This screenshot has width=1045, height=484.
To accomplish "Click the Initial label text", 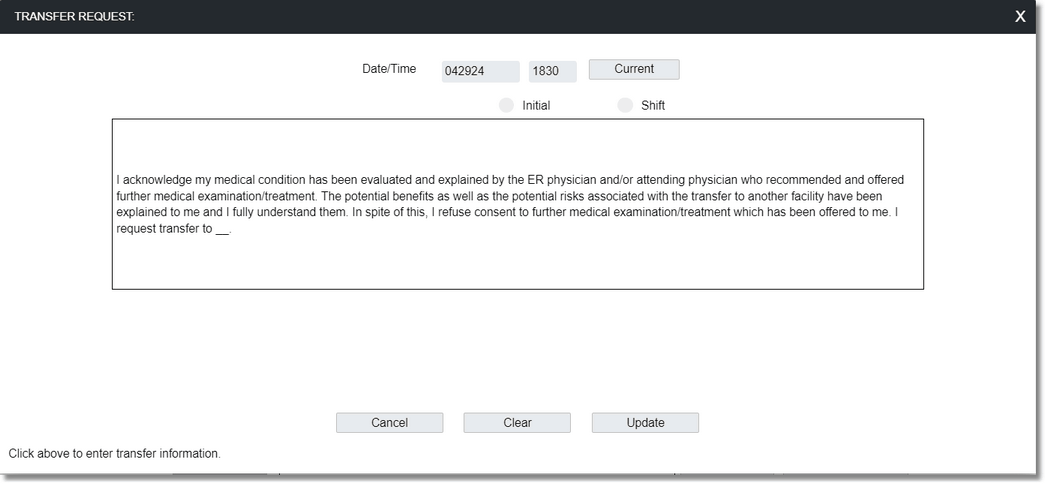I will tap(536, 105).
